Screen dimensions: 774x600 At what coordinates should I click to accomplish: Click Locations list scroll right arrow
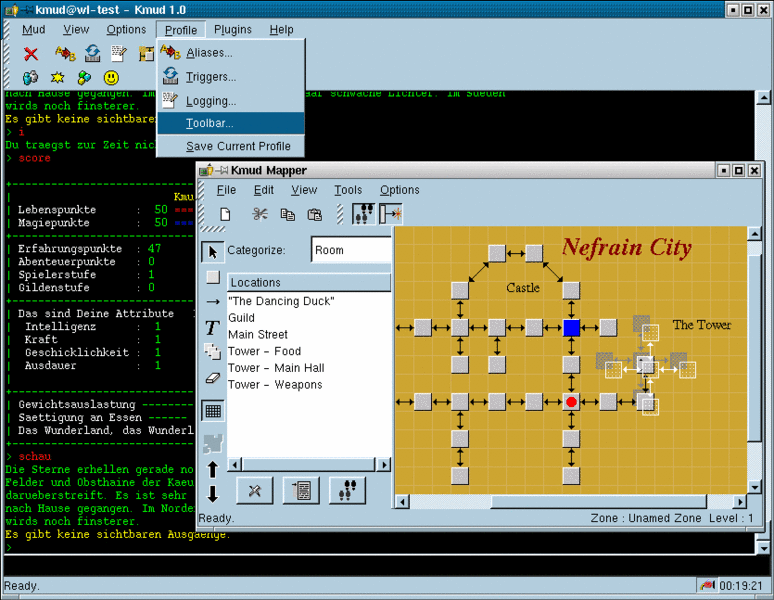click(384, 464)
